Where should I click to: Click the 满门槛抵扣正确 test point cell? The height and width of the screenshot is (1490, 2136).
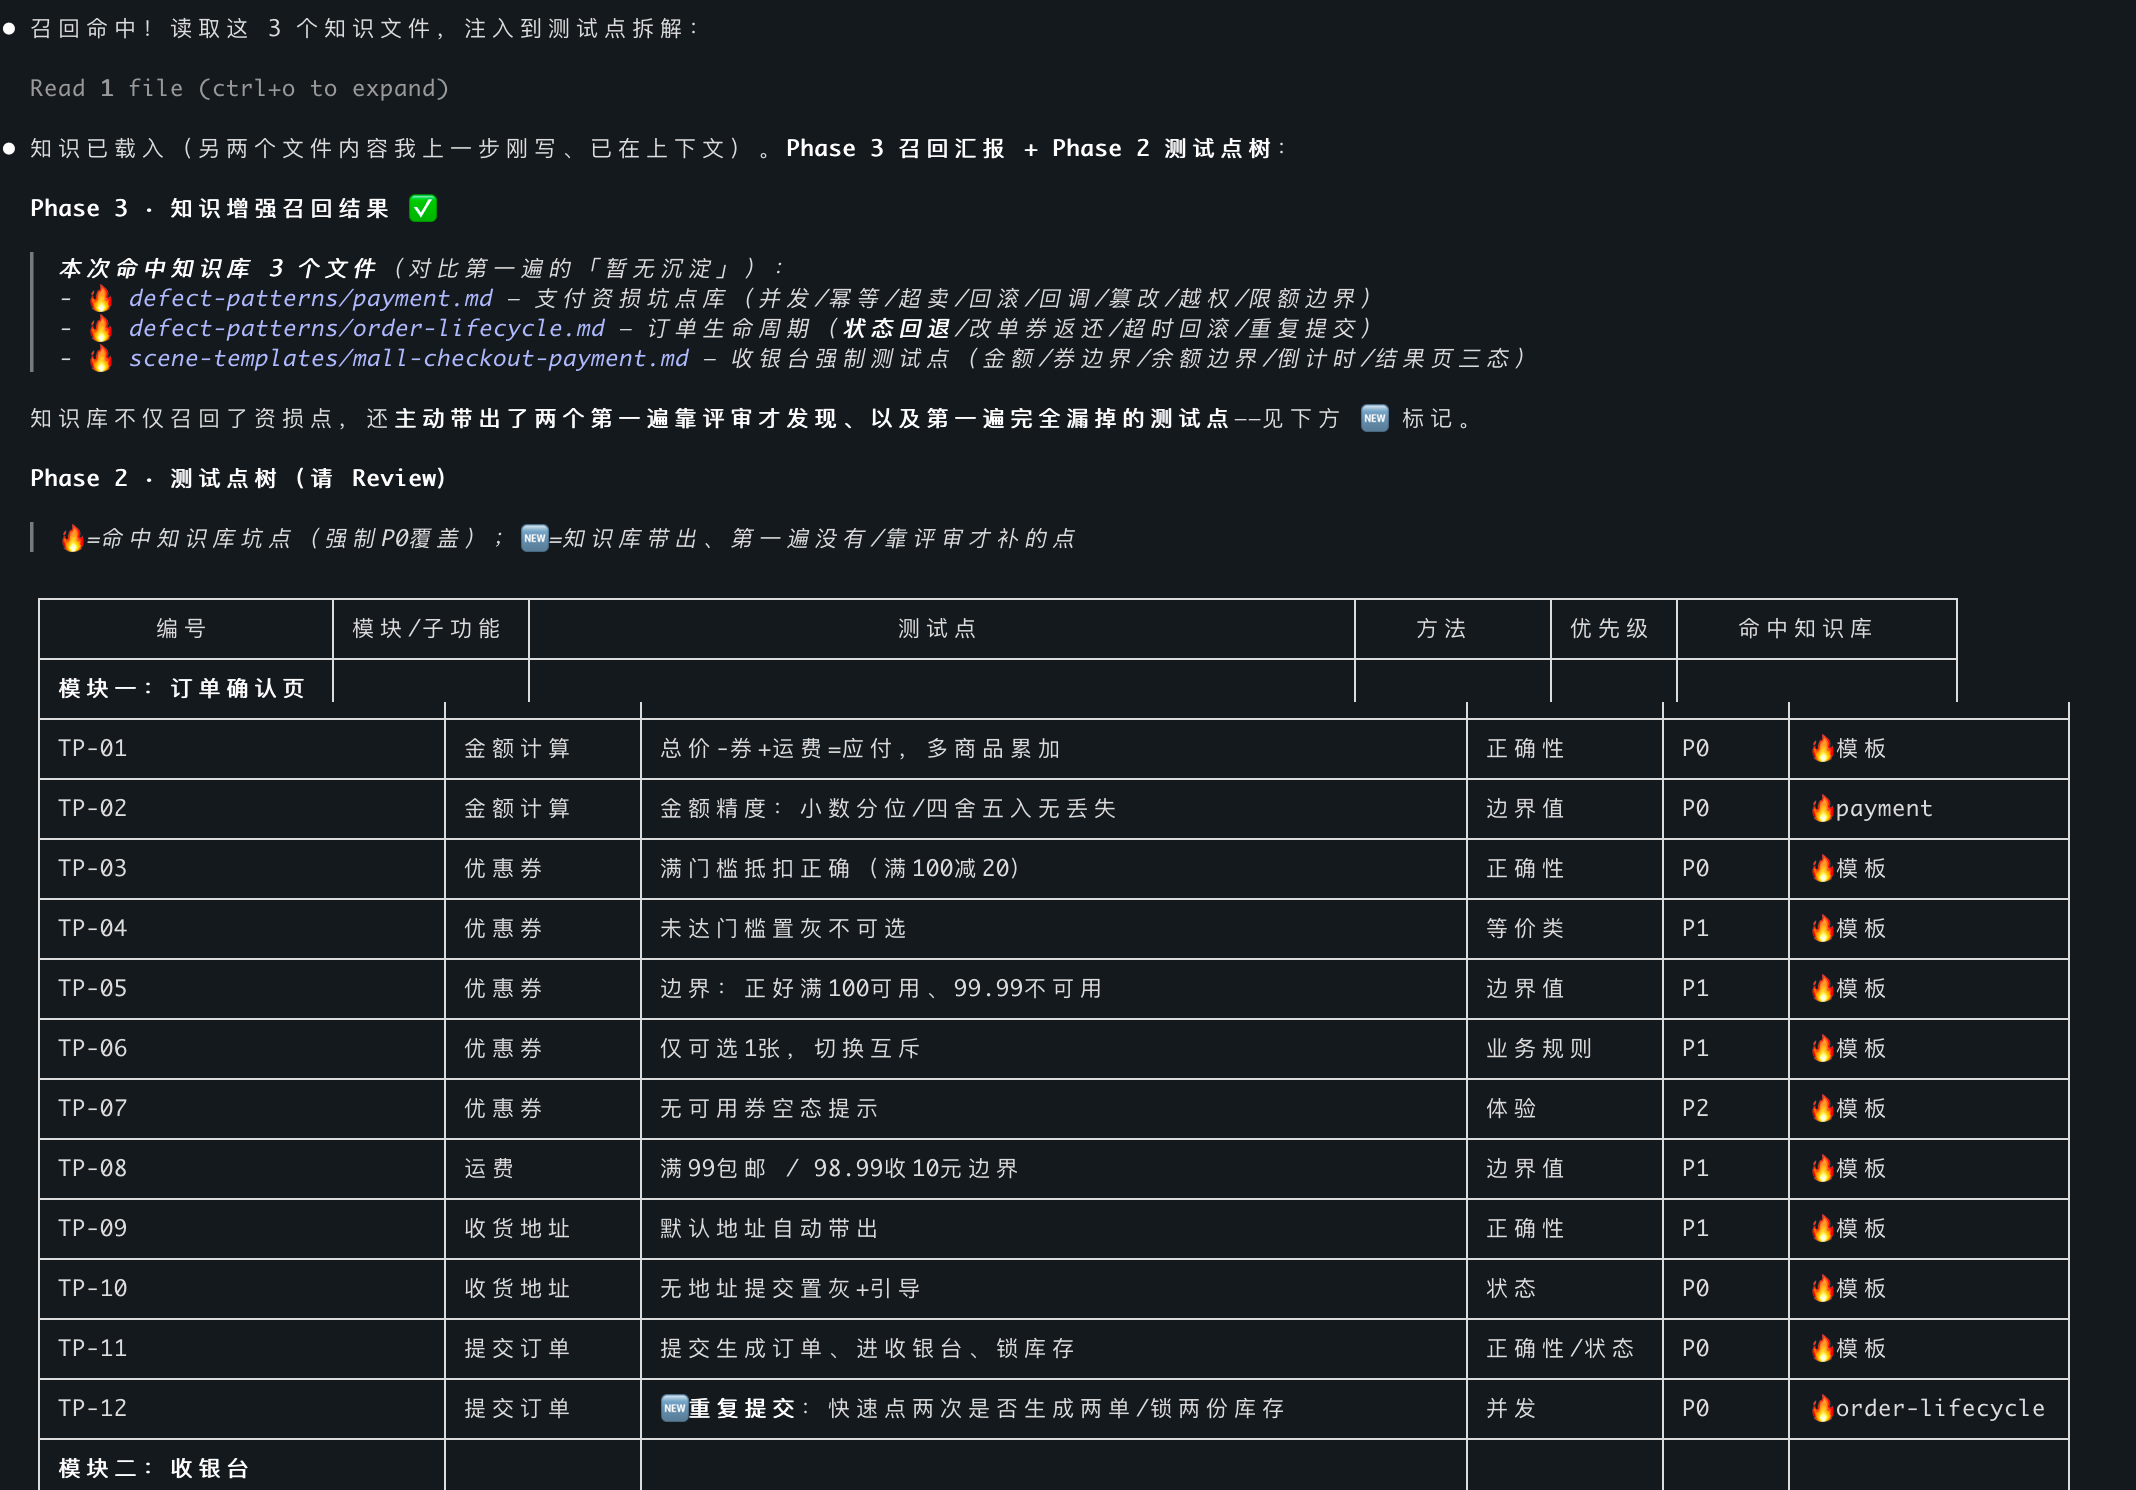point(1054,868)
